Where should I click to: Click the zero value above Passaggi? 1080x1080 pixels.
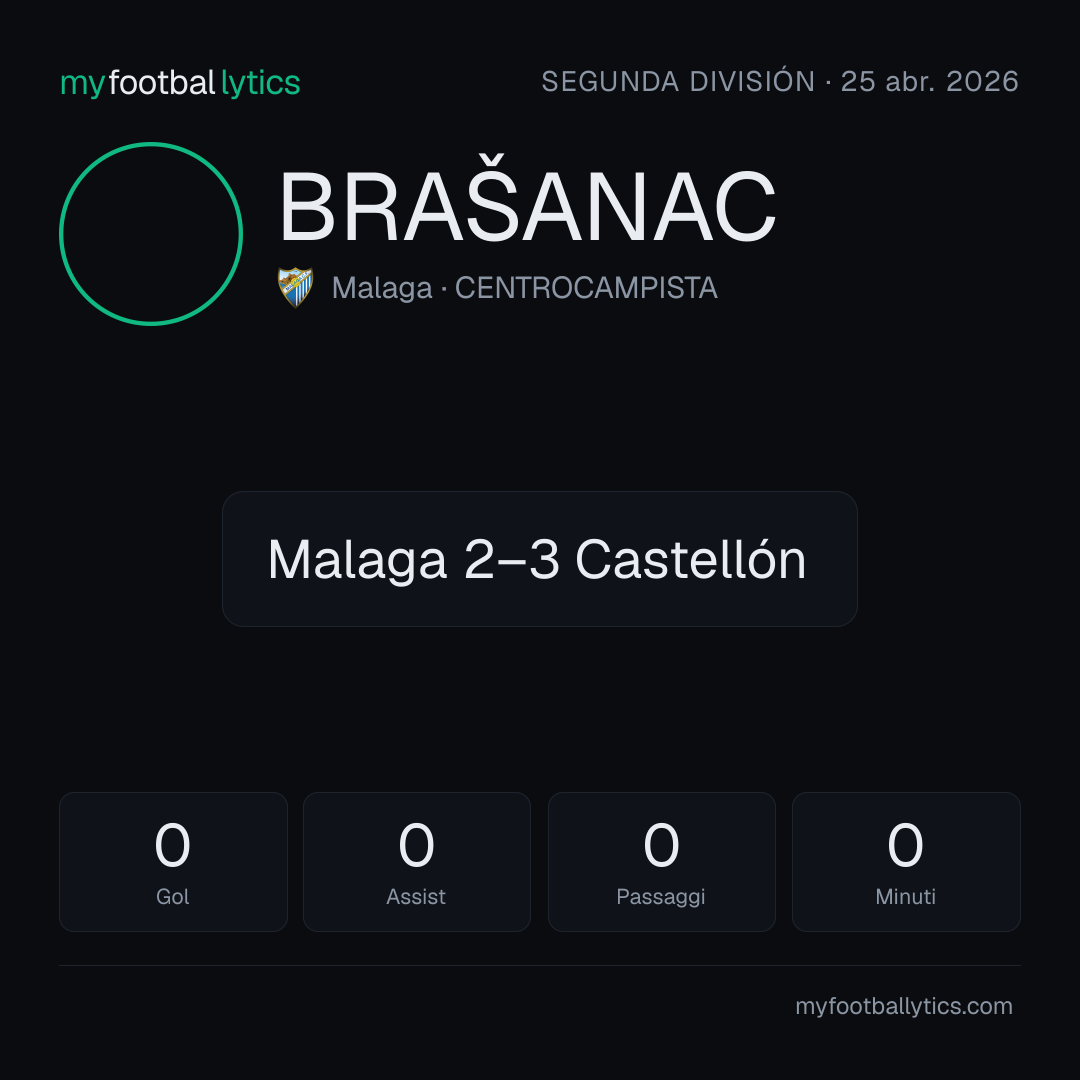pos(661,845)
